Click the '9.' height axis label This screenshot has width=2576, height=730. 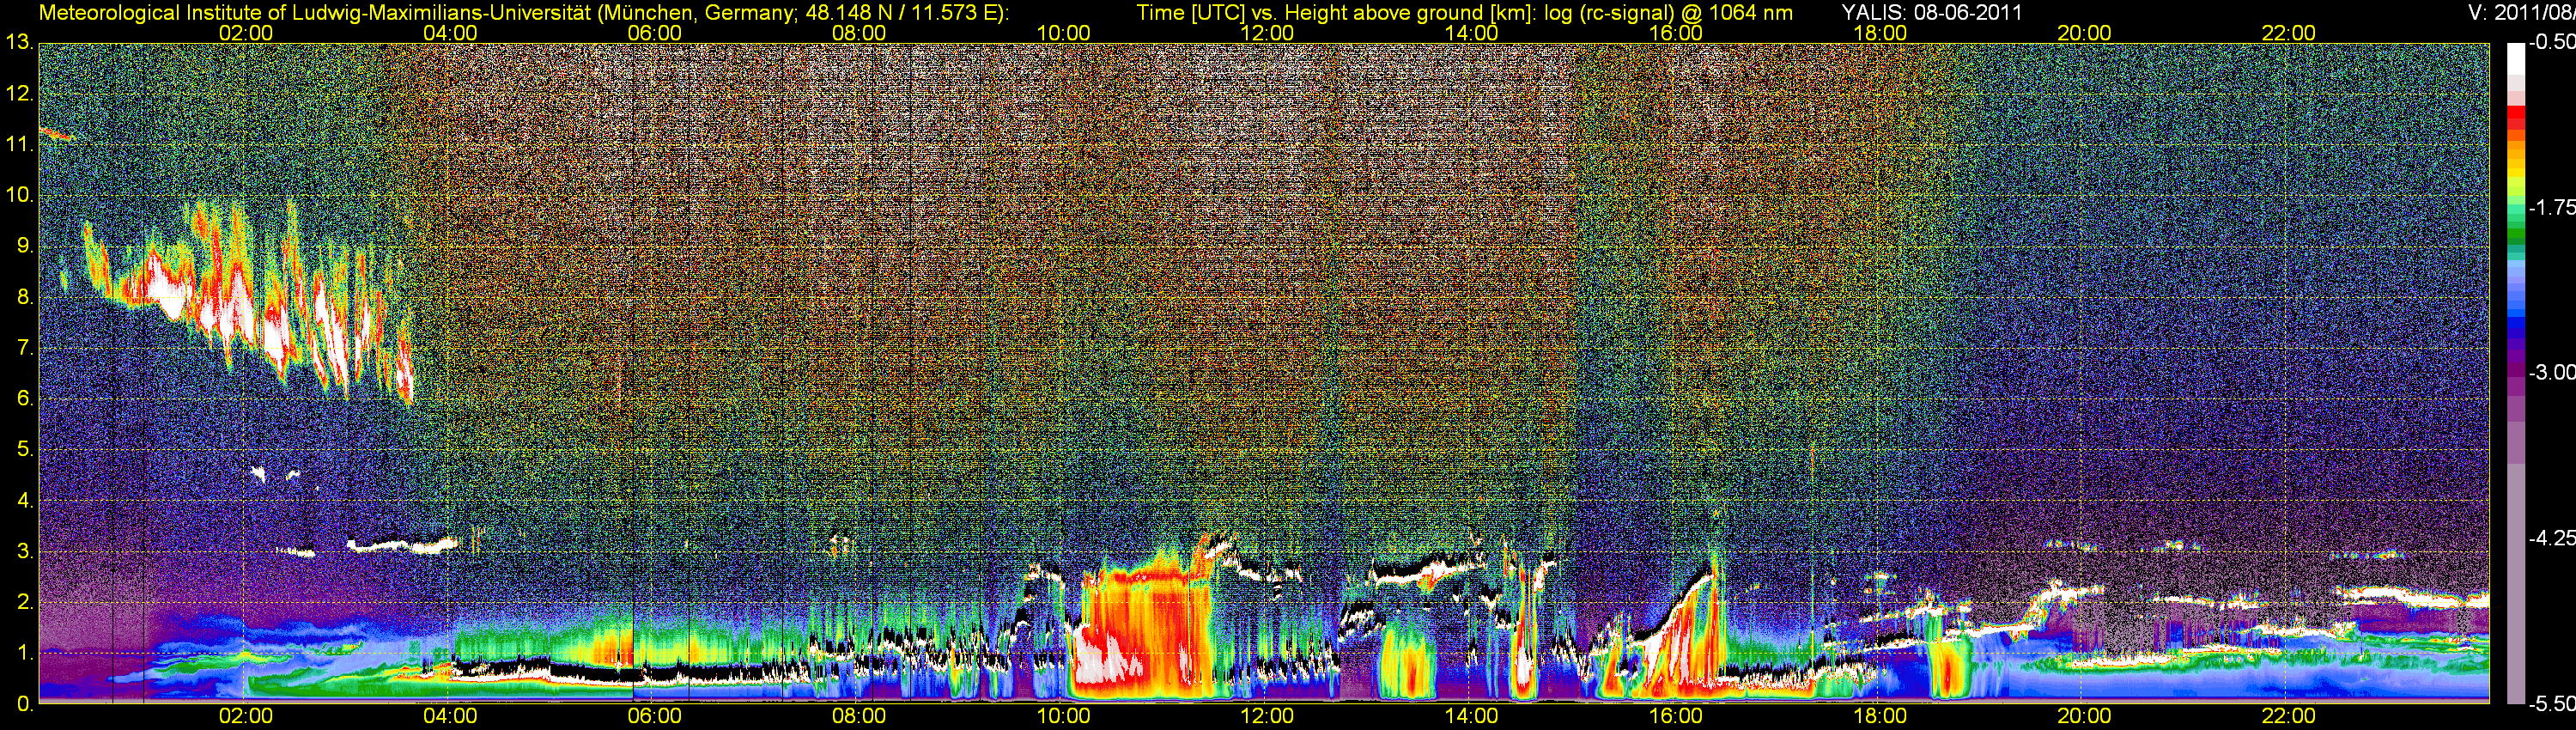(25, 246)
